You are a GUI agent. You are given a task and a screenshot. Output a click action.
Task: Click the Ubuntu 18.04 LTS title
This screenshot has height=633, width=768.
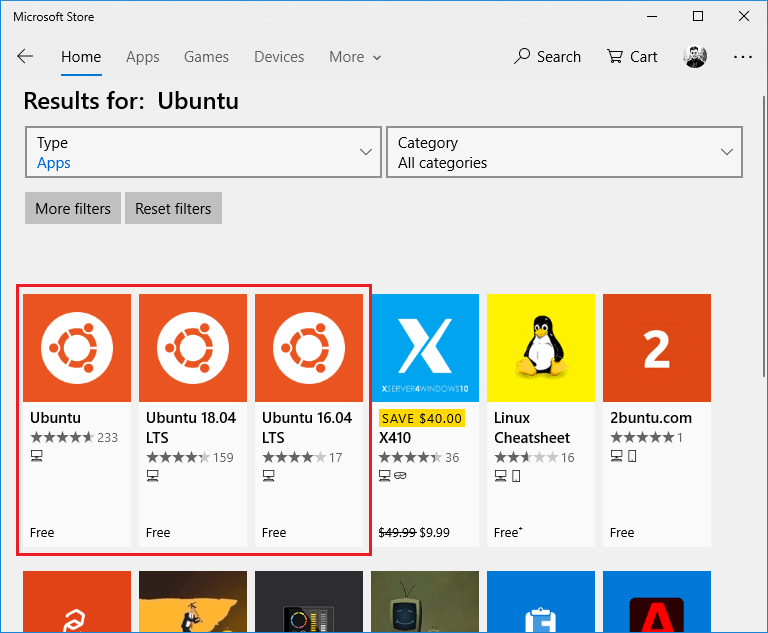191,427
